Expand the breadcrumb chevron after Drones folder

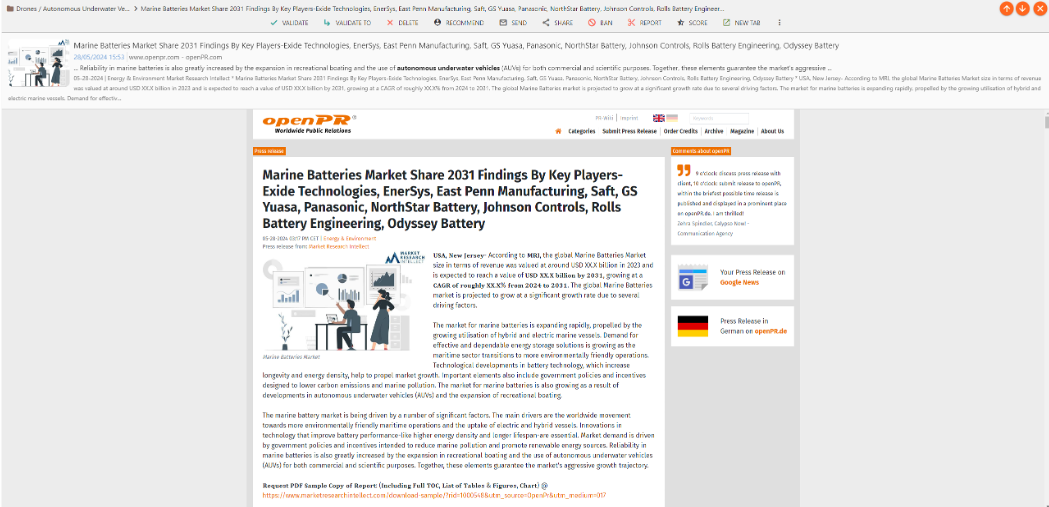pyautogui.click(x=136, y=9)
